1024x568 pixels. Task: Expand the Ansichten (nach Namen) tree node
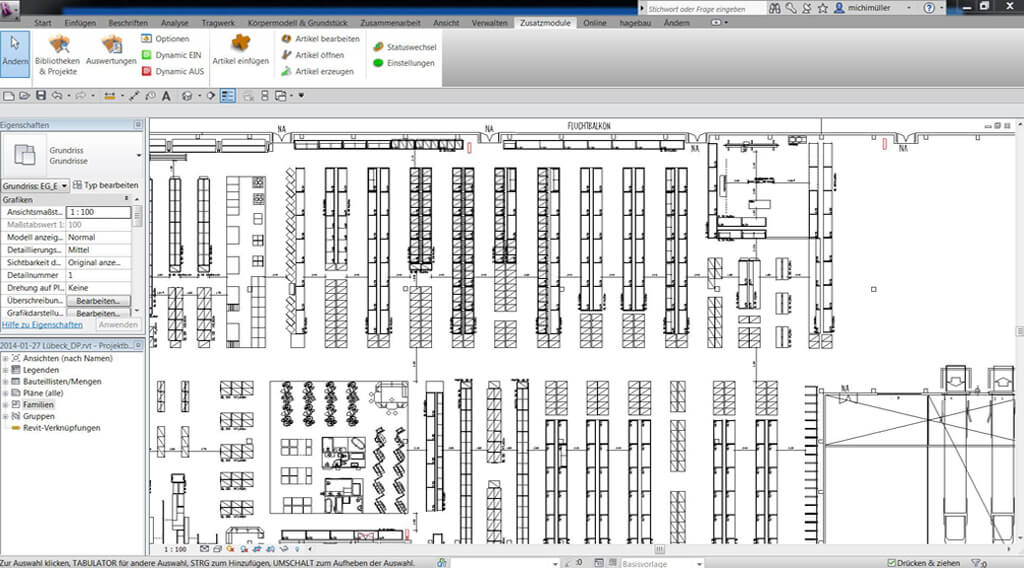pos(5,357)
